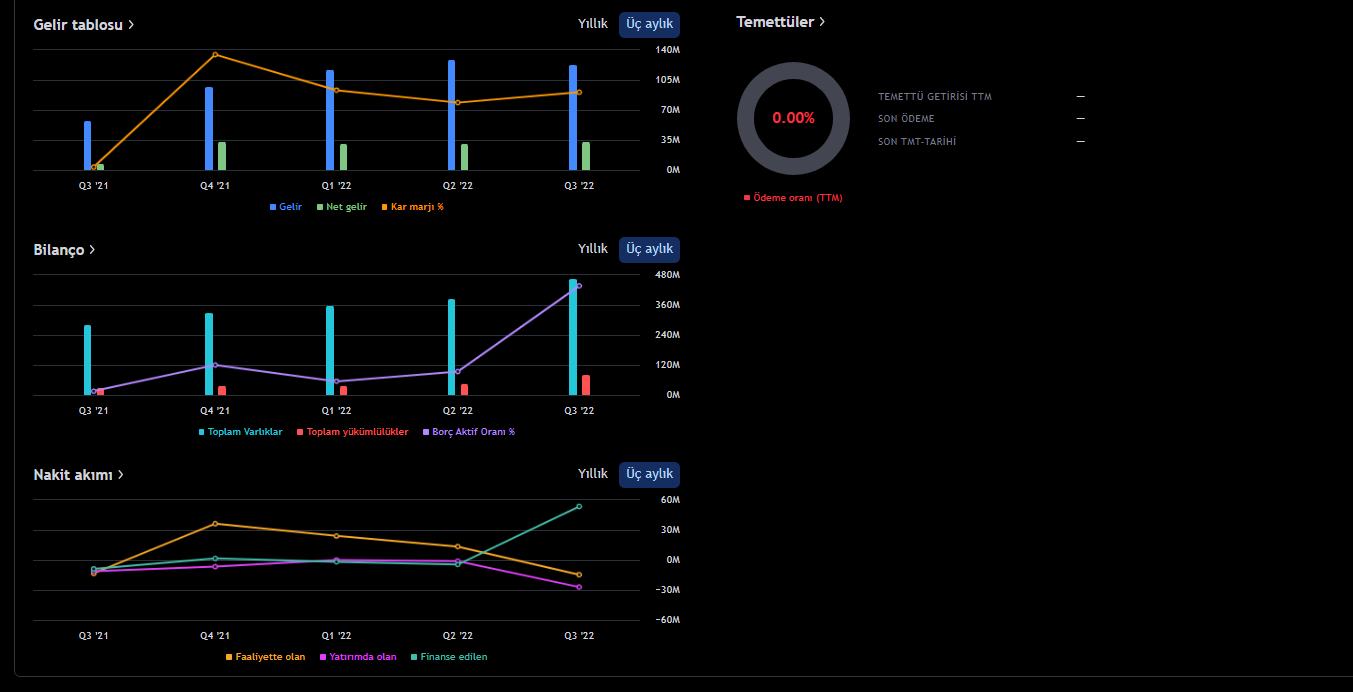
Task: Toggle the Toplam yükümlülükler legend item
Action: click(x=352, y=432)
